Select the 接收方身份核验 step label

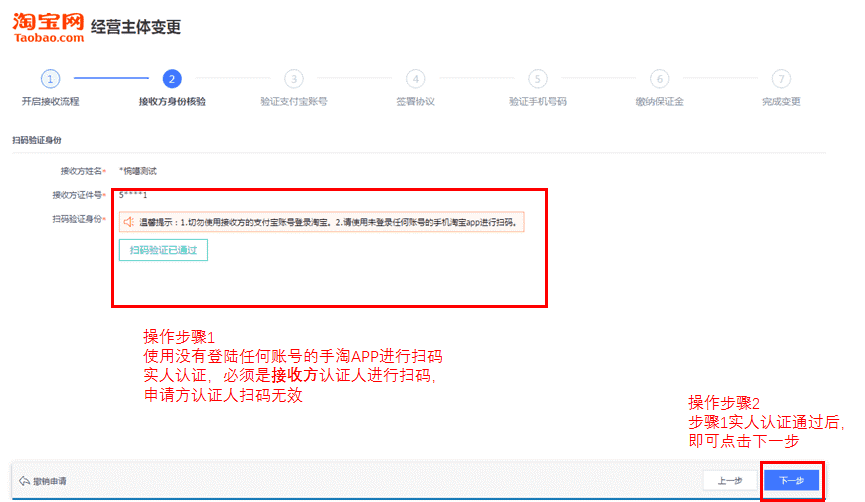point(172,102)
